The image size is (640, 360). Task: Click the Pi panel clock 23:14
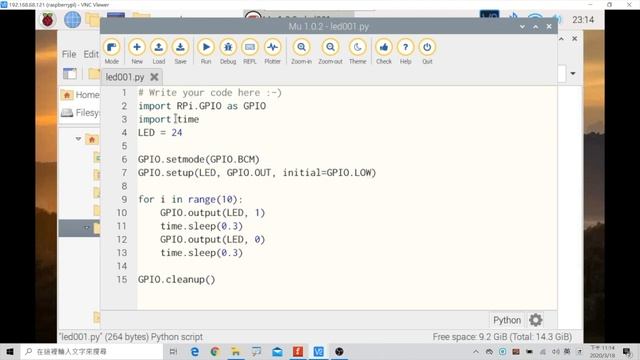pos(582,20)
